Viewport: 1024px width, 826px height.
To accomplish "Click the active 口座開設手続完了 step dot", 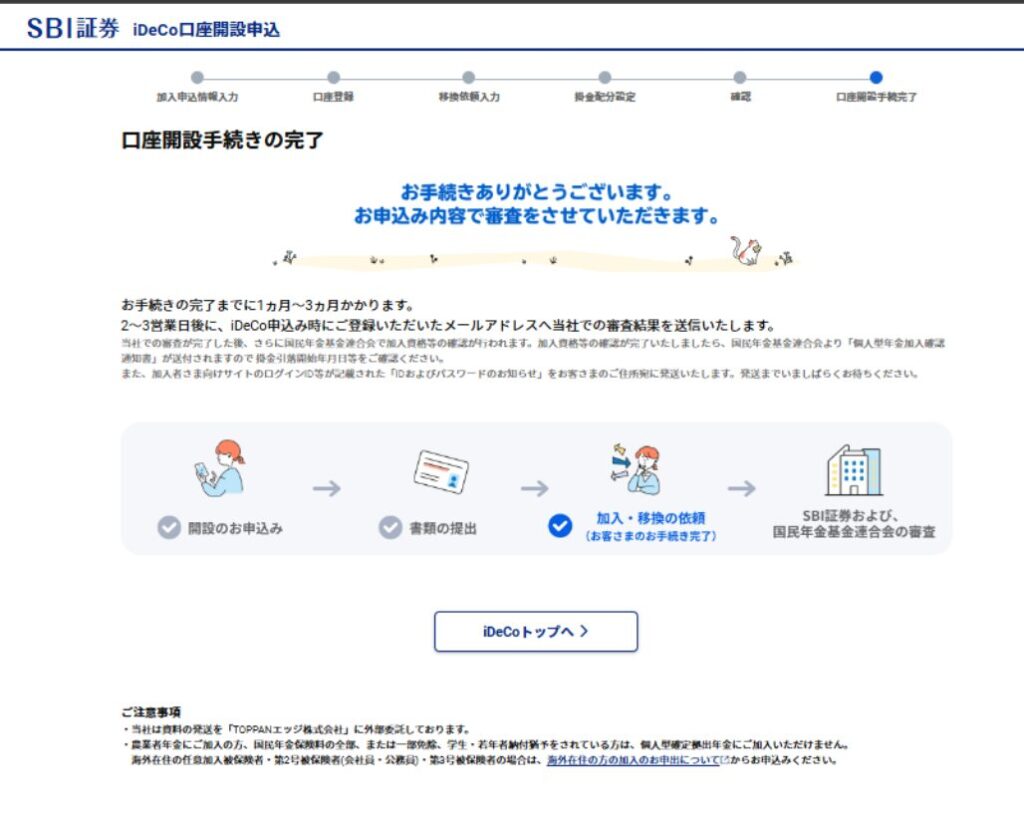I will pos(876,78).
